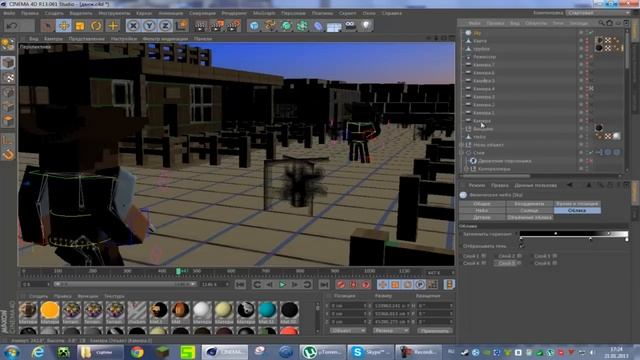Add a Cube primitive object
This screenshot has height=360, width=640.
254,26
